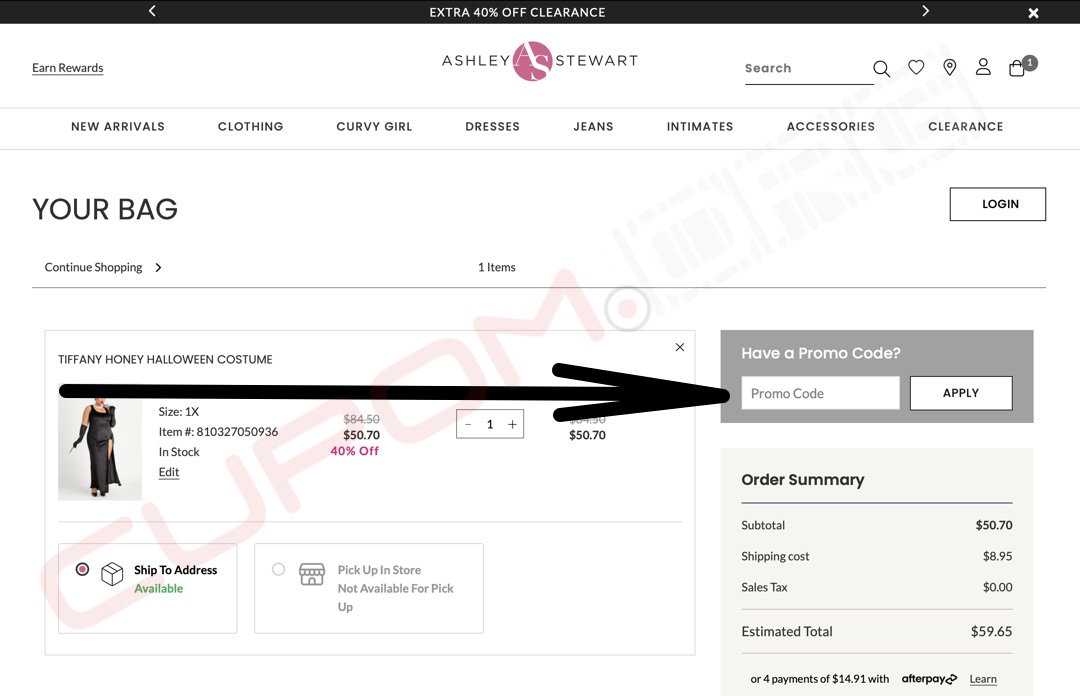This screenshot has width=1080, height=696.
Task: Open Accessories menu
Action: coord(831,127)
